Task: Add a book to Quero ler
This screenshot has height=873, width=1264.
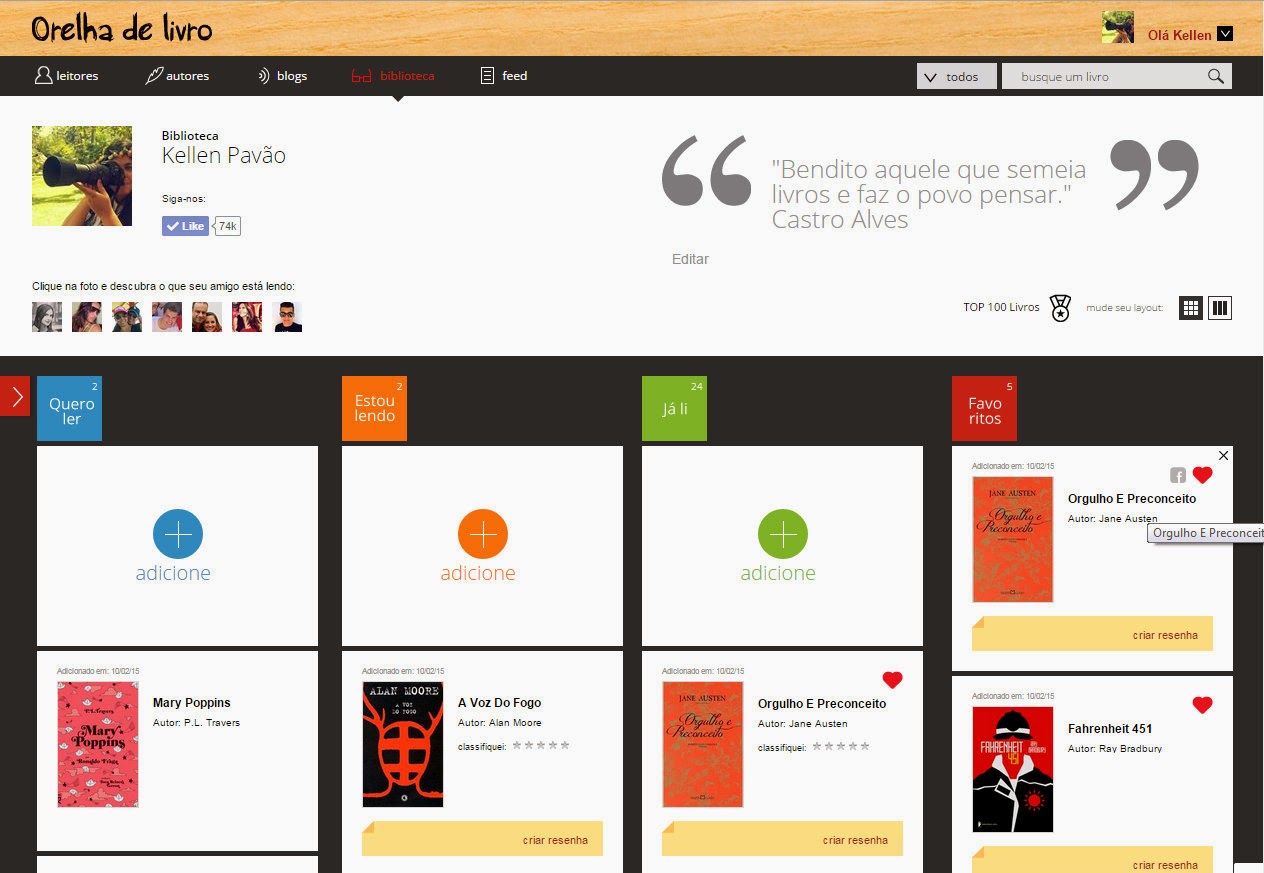Action: coord(178,534)
